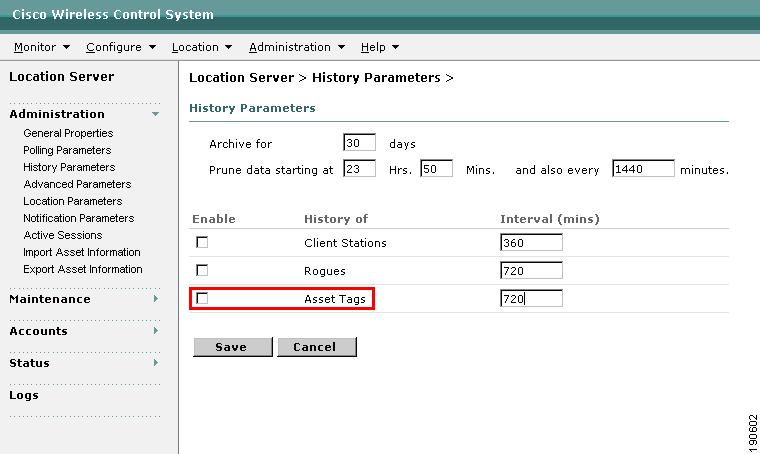Click the Archive for days field

(x=359, y=142)
